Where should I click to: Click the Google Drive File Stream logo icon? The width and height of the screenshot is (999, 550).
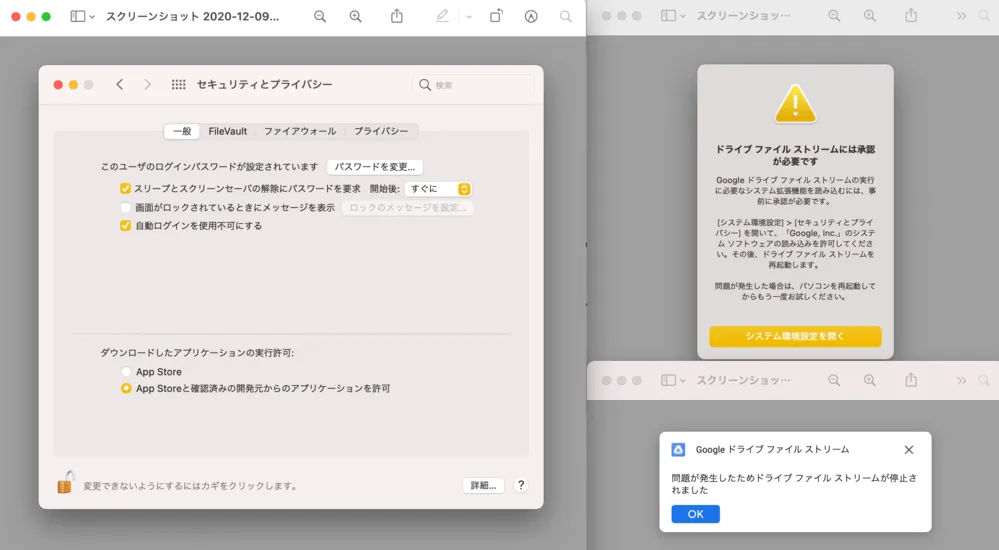click(x=679, y=450)
